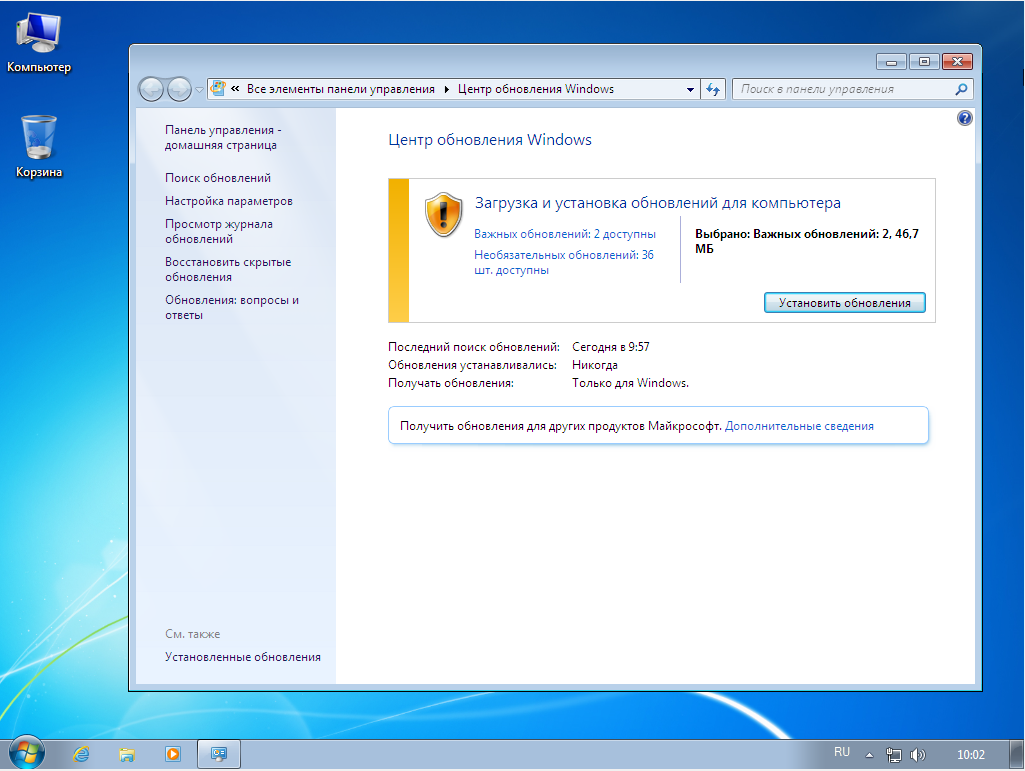1025x771 pixels.
Task: Click the Установить обновления button
Action: click(845, 303)
